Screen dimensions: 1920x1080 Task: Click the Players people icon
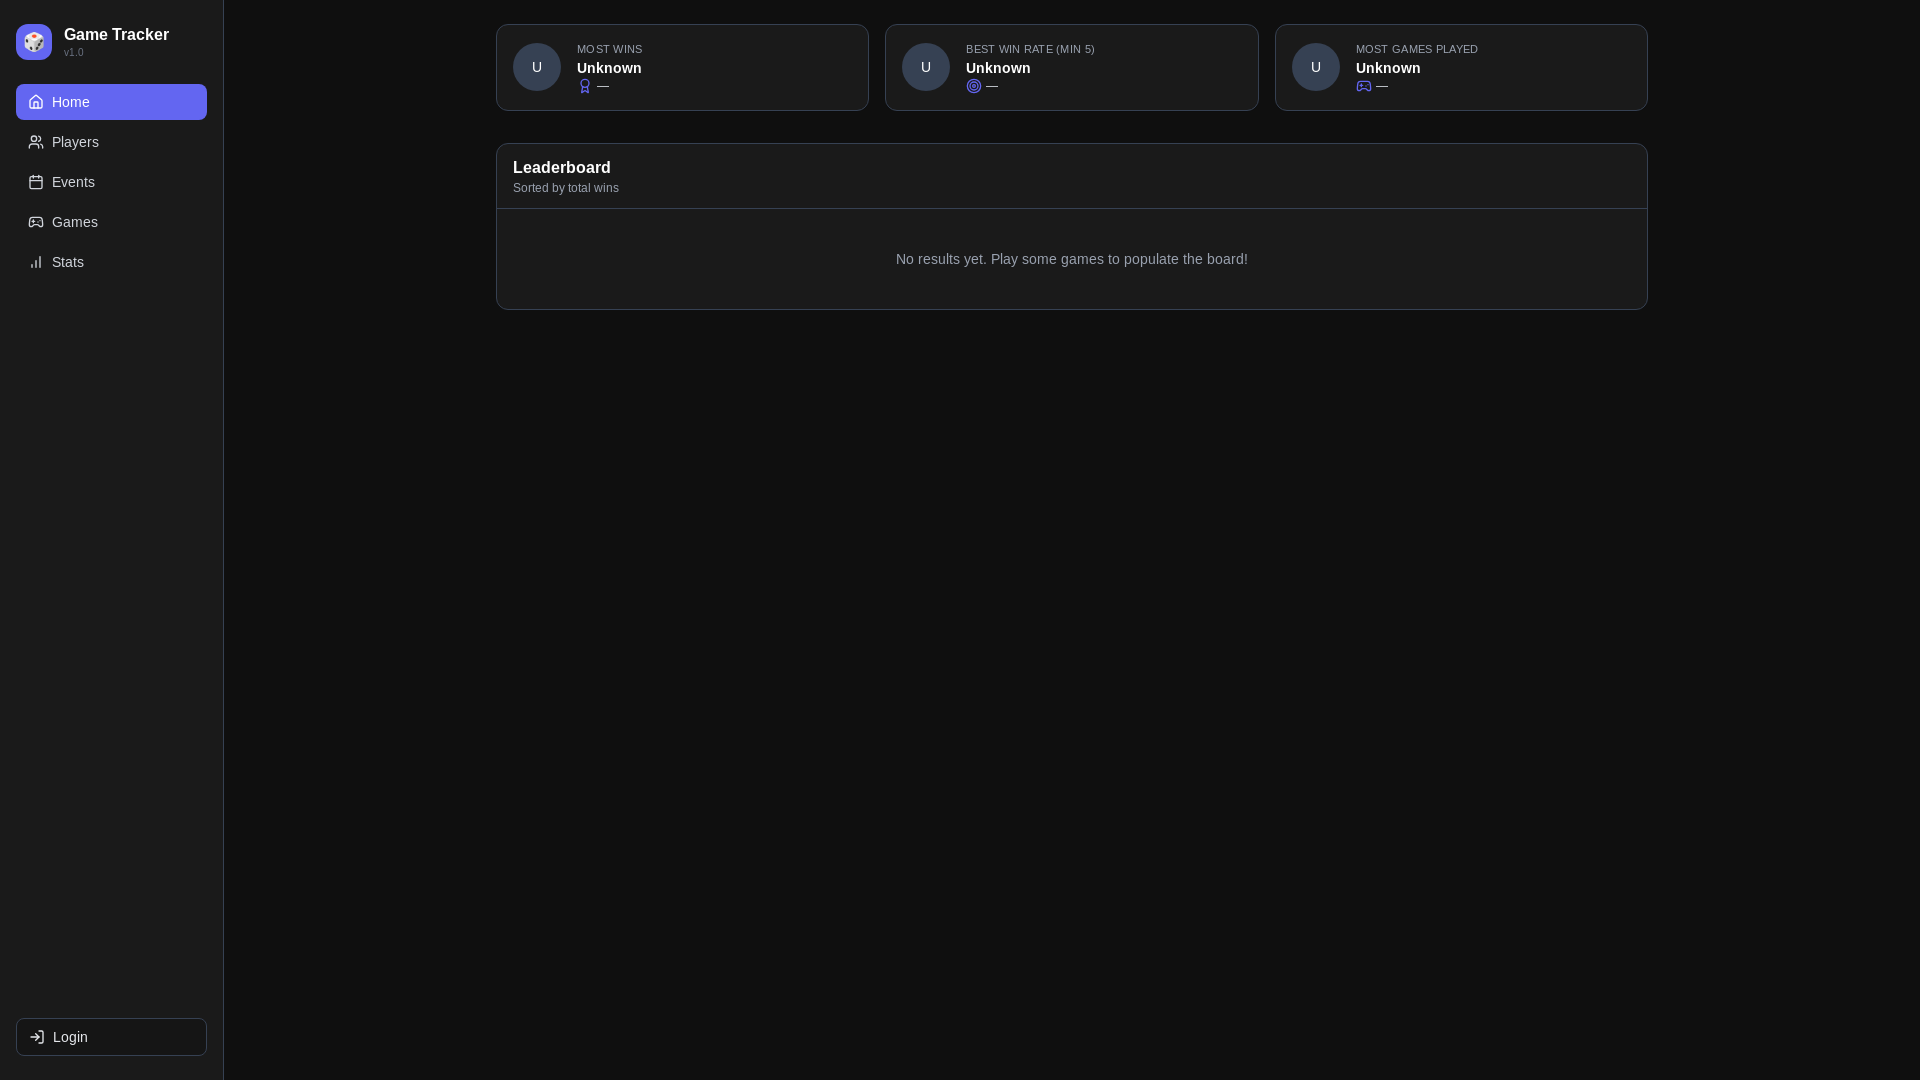36,142
